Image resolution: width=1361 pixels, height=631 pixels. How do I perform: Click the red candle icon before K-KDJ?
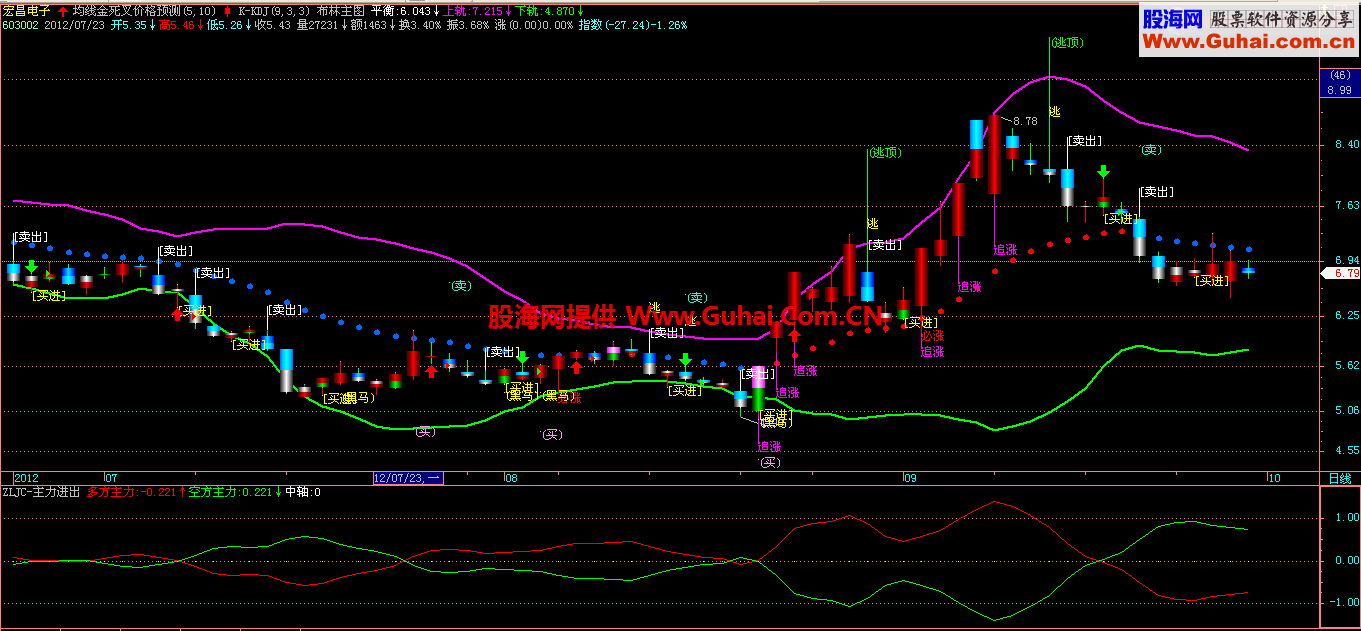coord(228,10)
